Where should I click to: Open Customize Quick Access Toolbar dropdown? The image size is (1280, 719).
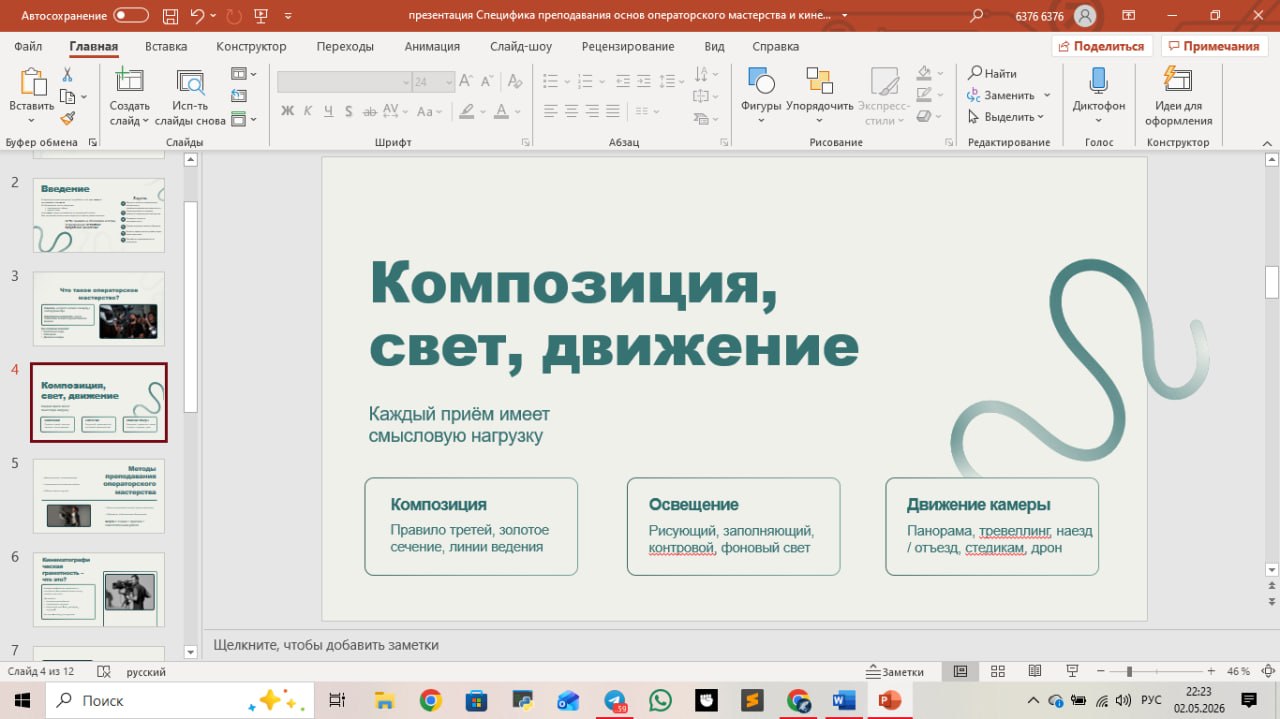(289, 16)
